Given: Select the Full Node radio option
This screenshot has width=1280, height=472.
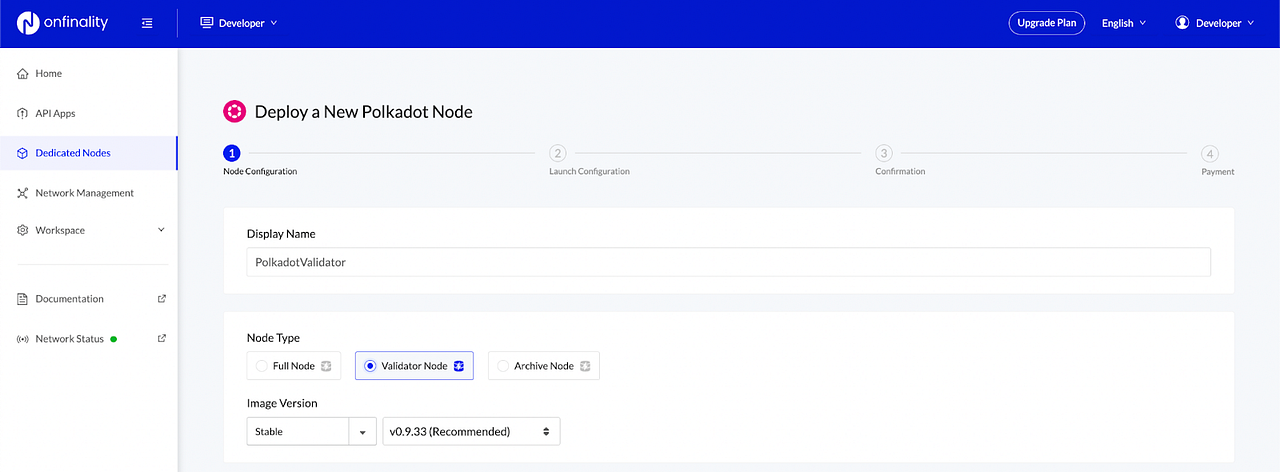Looking at the screenshot, I should 262,366.
